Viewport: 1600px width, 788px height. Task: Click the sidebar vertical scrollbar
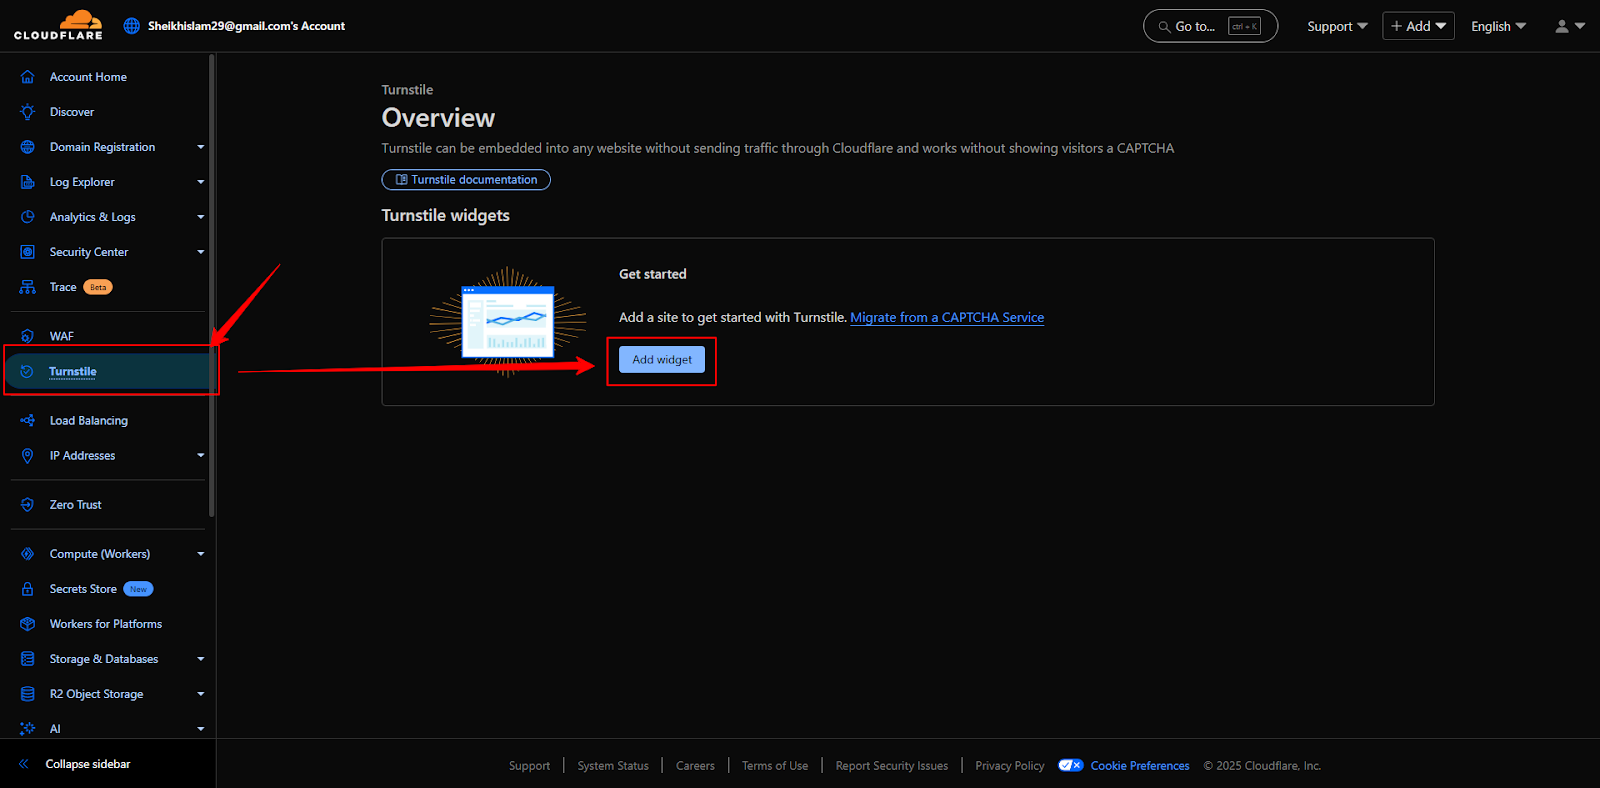(212, 285)
